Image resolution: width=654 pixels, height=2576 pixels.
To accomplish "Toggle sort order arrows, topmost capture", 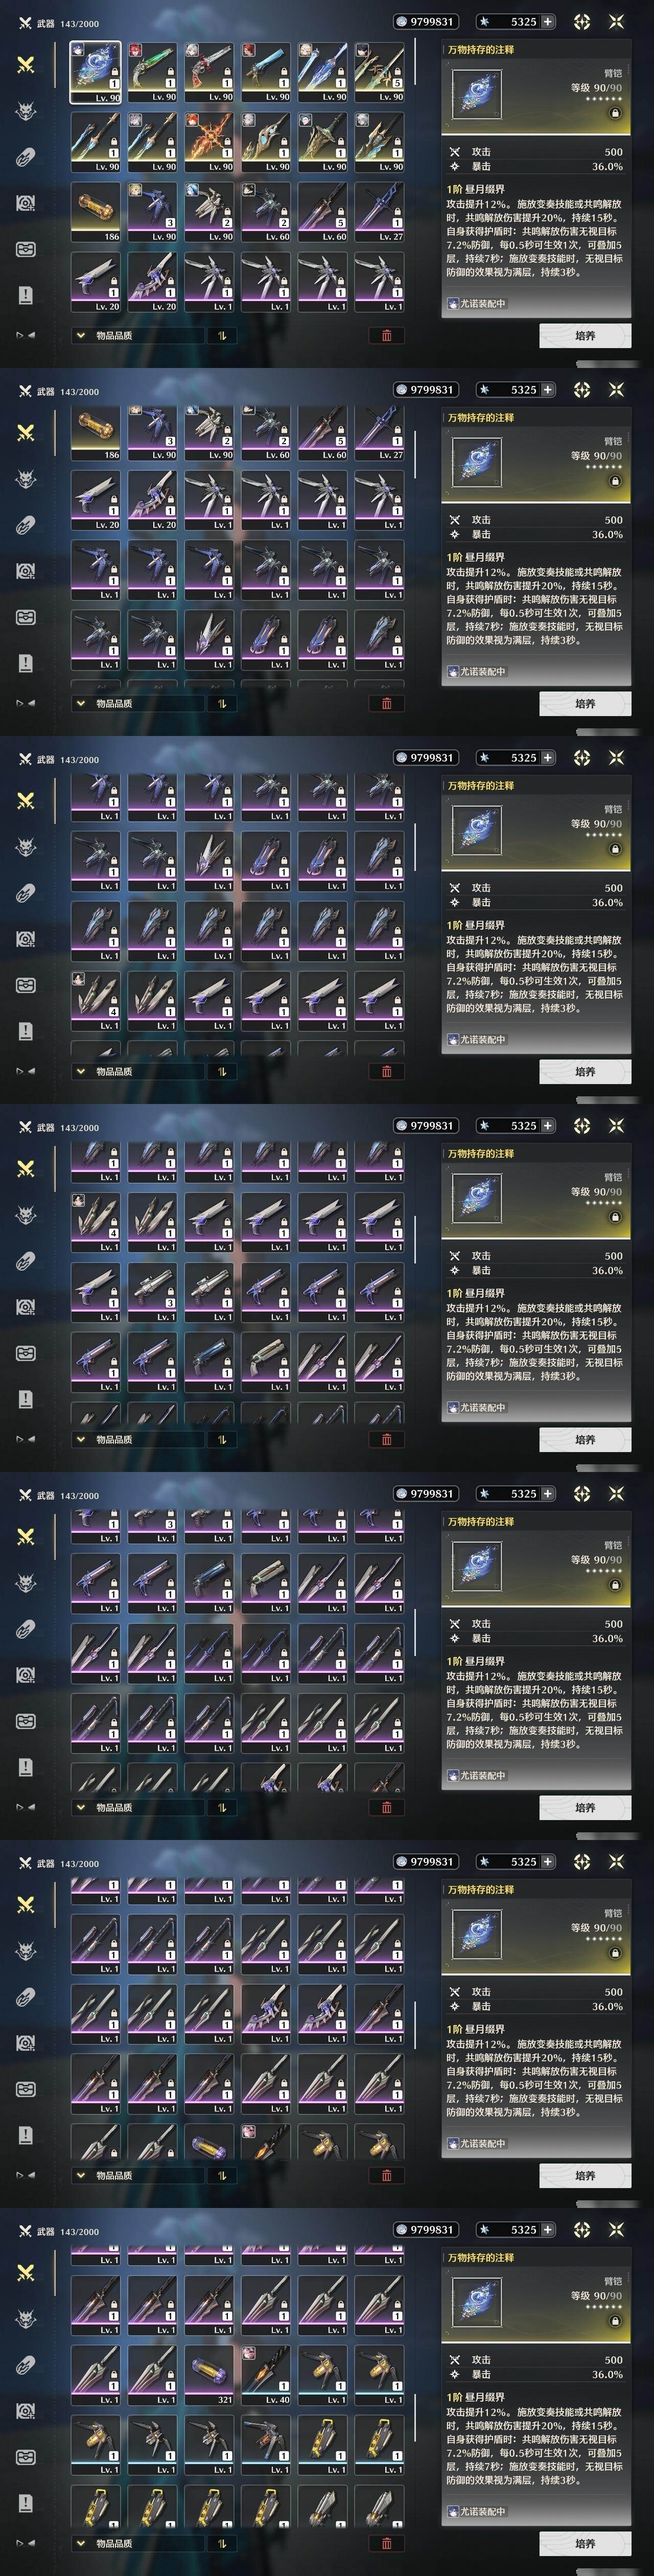I will (222, 336).
